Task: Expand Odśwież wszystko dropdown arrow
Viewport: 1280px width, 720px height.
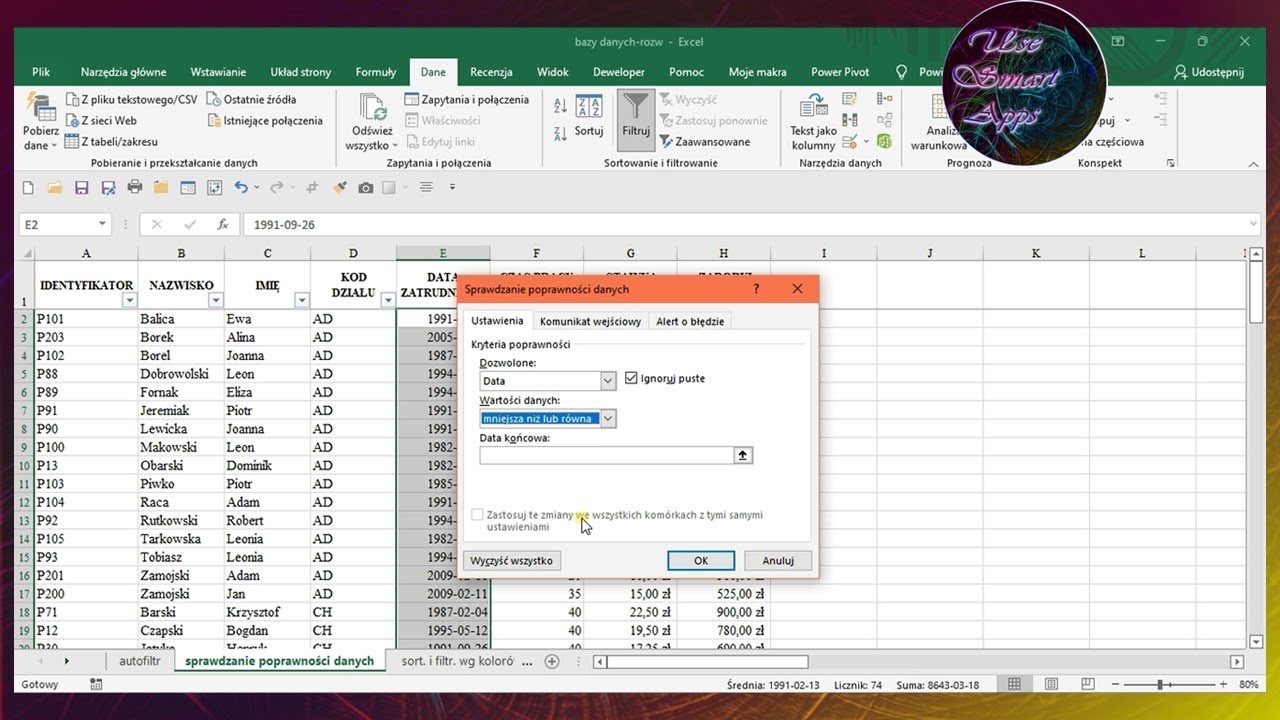Action: pyautogui.click(x=393, y=146)
